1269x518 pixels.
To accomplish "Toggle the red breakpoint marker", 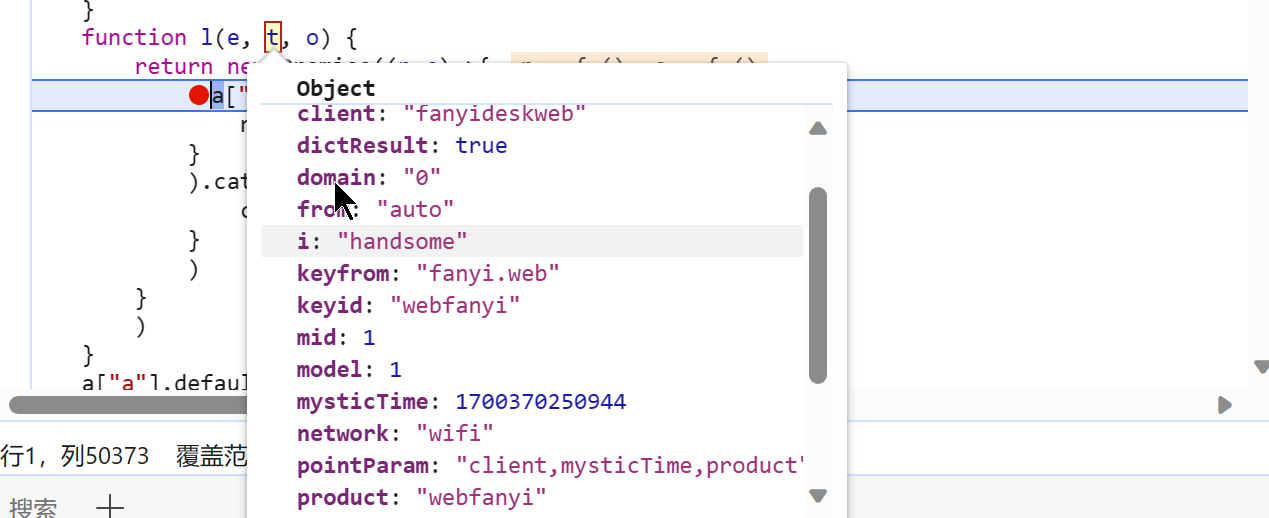I will pos(199,96).
